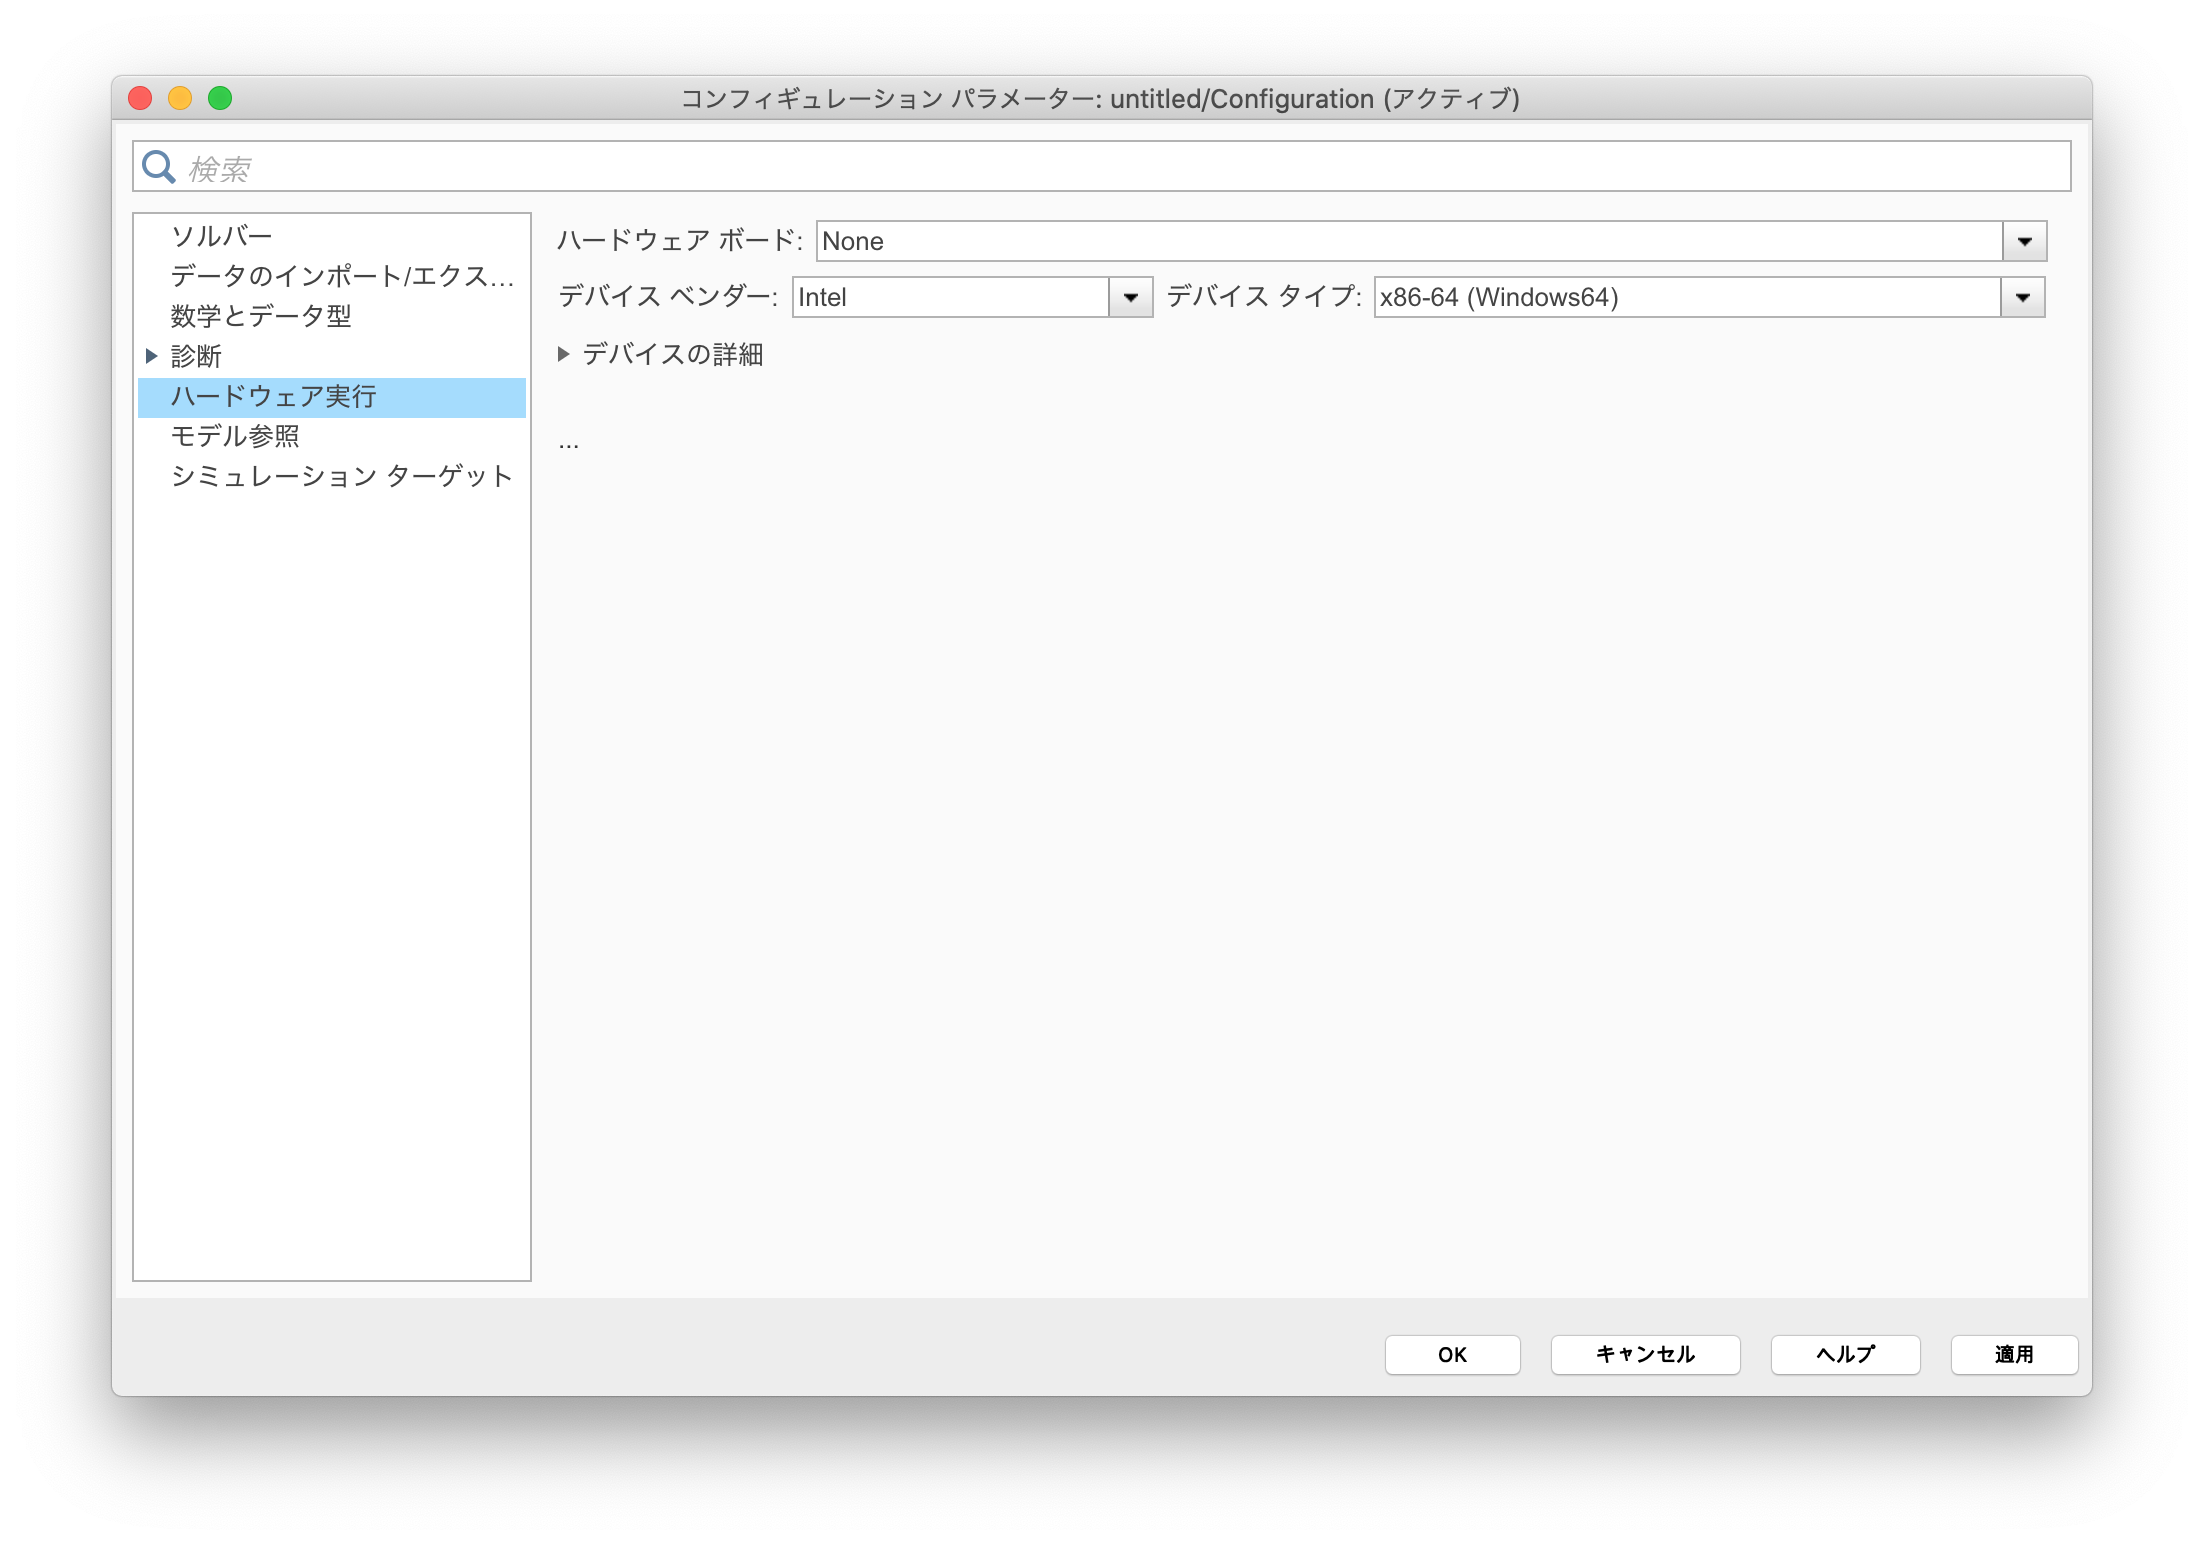Select 診断 in the sidebar
Screen dimensions: 2204x1544
coord(197,356)
